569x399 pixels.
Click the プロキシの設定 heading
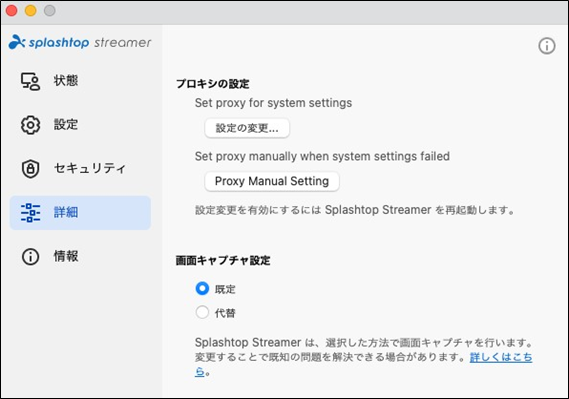212,84
